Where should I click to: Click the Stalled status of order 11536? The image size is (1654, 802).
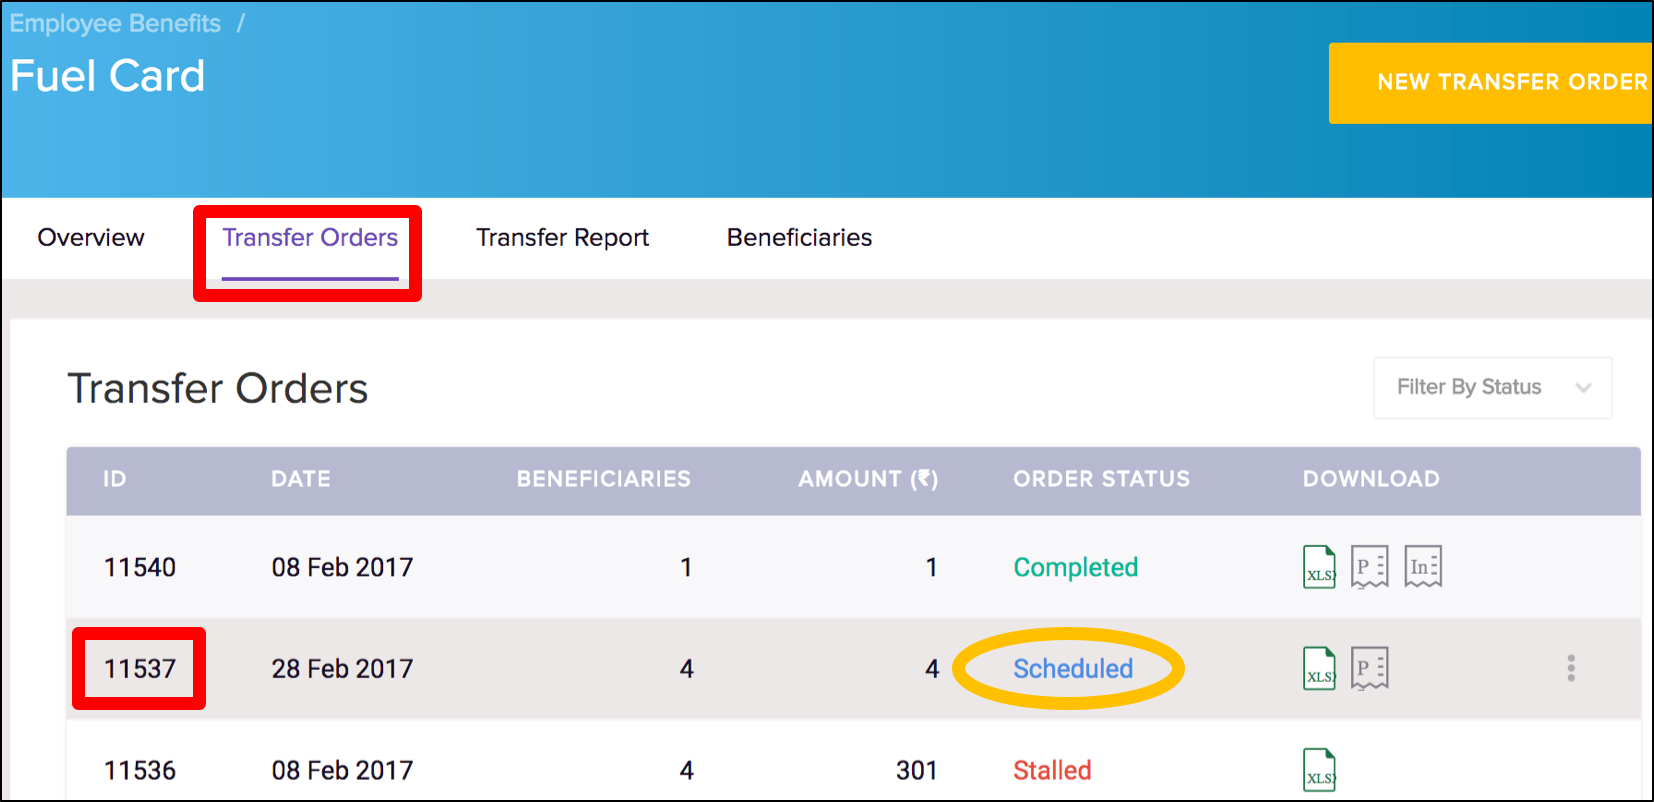[x=1052, y=771]
